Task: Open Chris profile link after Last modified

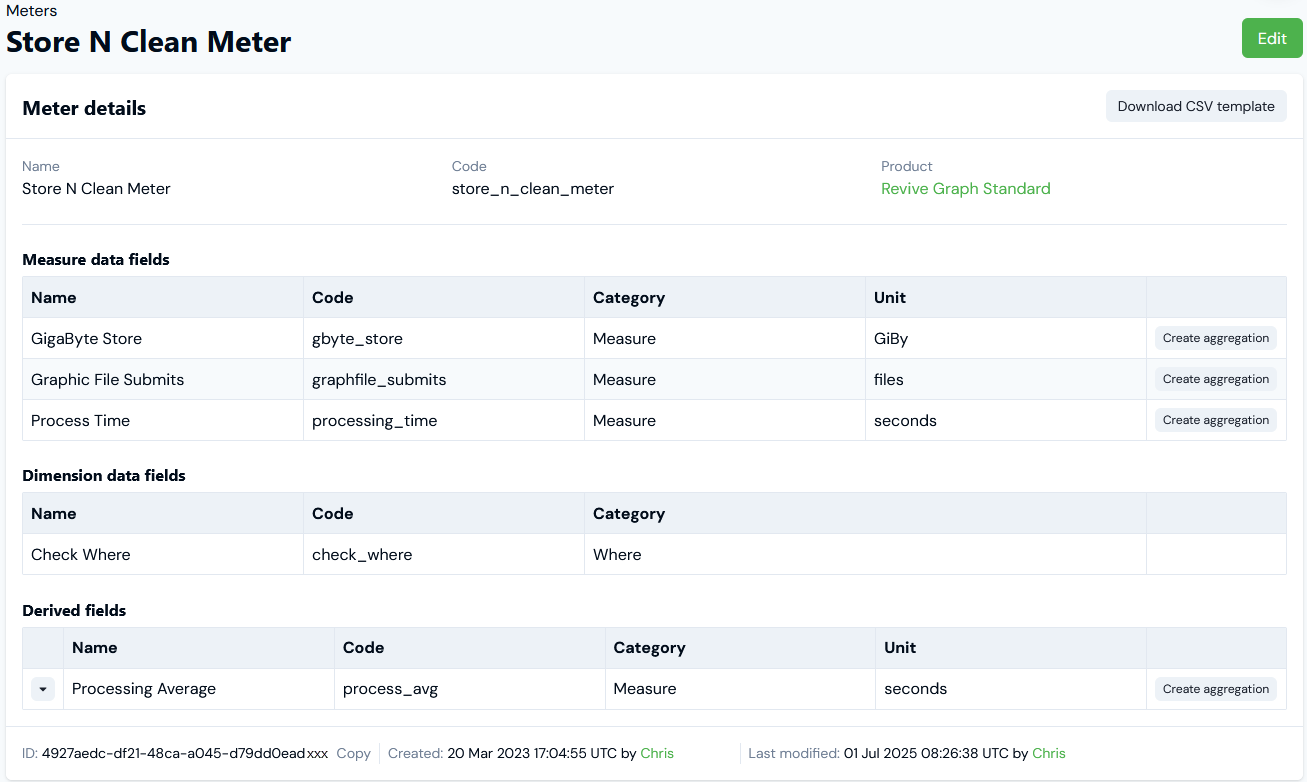Action: [x=1049, y=753]
